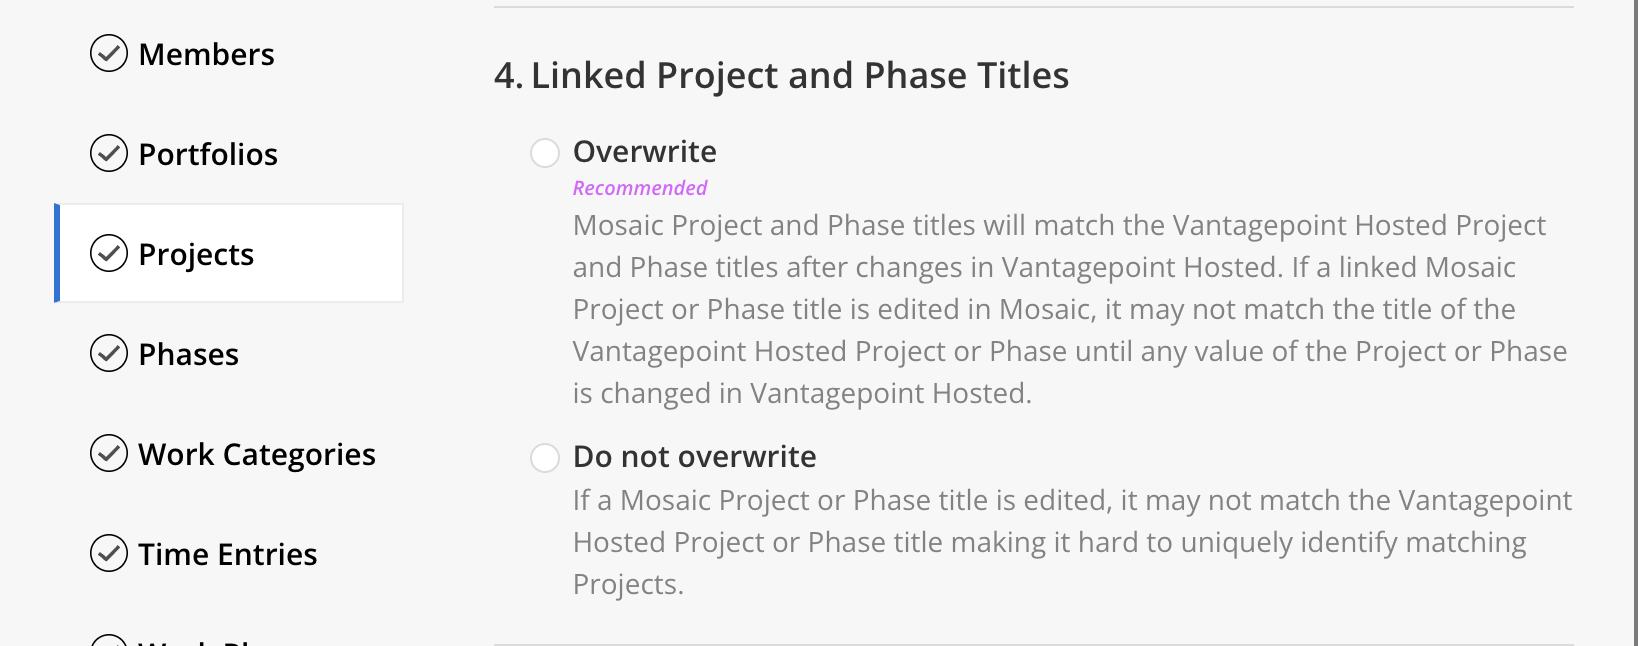Choose the Overwrite option label
Screen dimensions: 1638x646
point(645,152)
